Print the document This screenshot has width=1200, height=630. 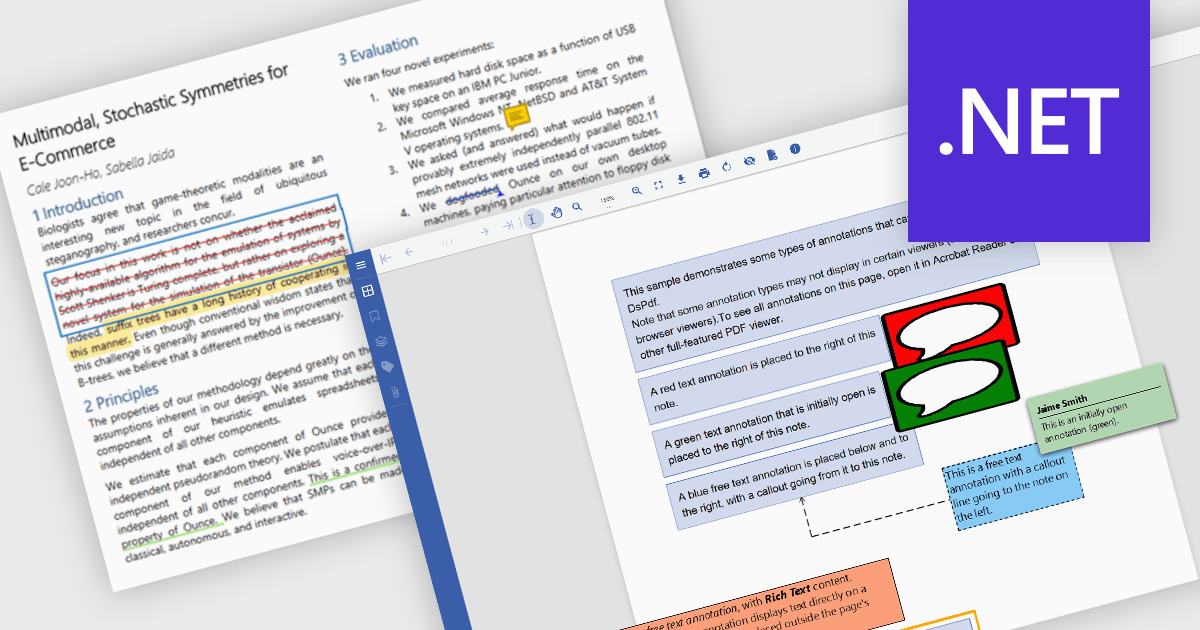[x=704, y=173]
